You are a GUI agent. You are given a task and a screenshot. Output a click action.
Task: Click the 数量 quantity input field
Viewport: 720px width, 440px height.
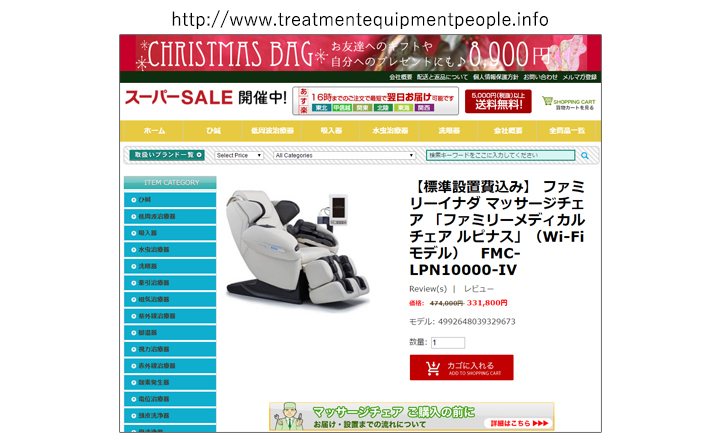[448, 343]
